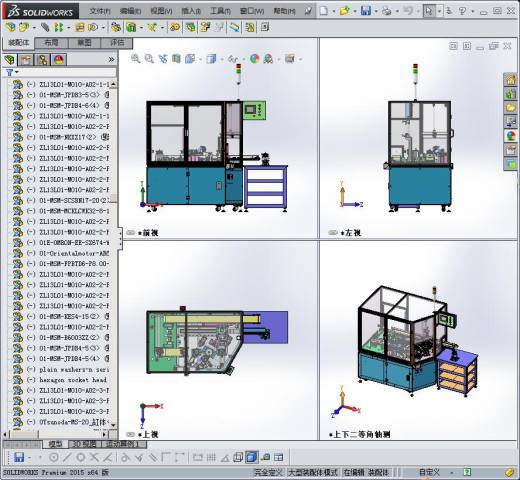Image resolution: width=520 pixels, height=480 pixels.
Task: Open SolidWorks Resources home in task pane
Action: 510,80
